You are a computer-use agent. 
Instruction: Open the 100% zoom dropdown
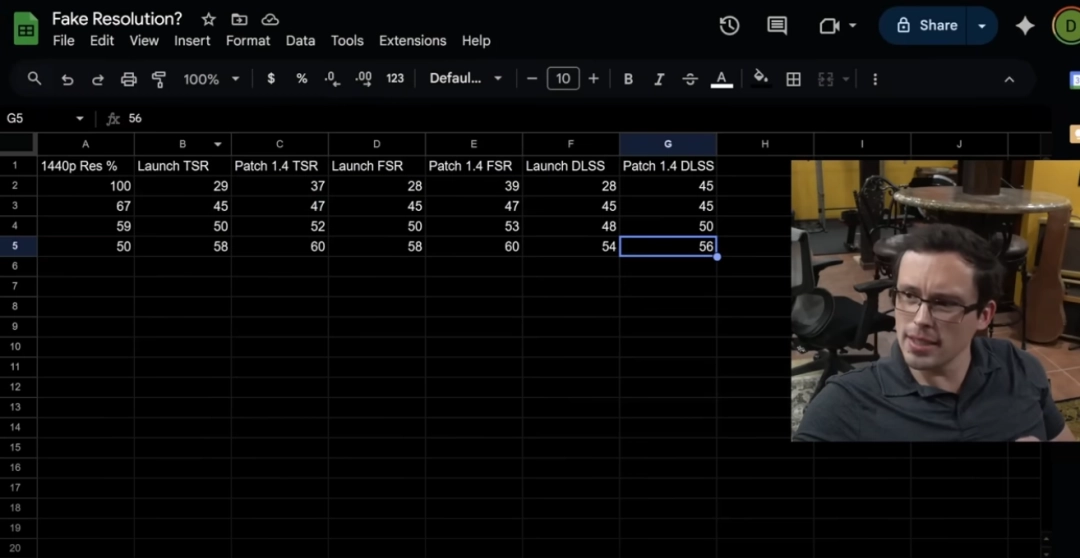211,79
